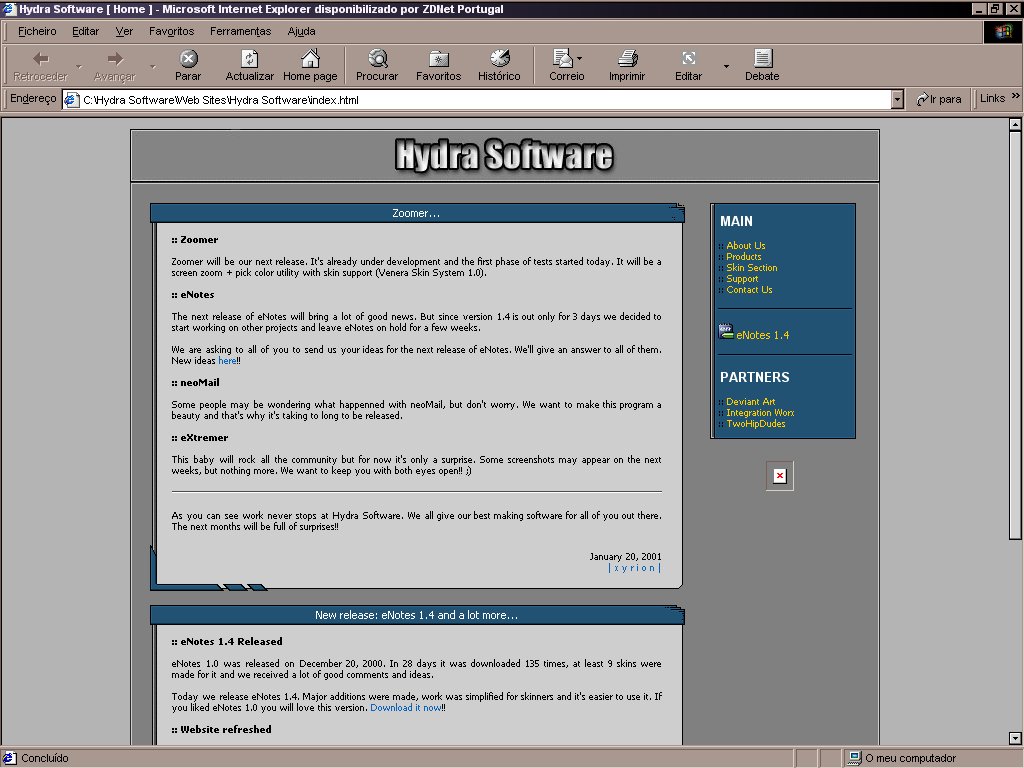Open the address bar dropdown list
This screenshot has height=768, width=1024.
897,99
